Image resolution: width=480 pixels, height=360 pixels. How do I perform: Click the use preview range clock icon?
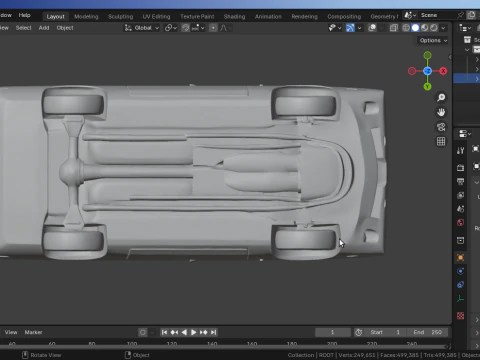(x=359, y=332)
